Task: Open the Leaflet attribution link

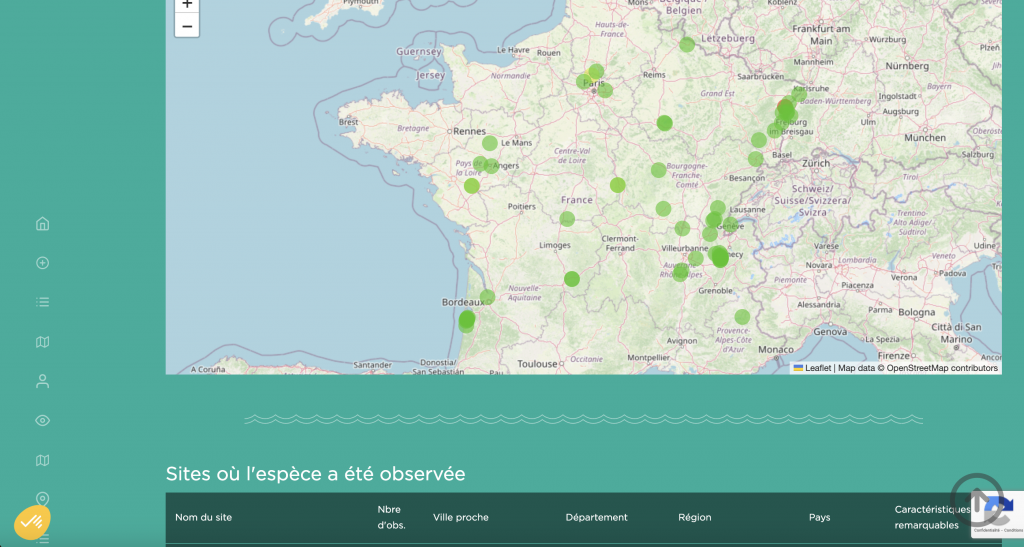Action: pos(817,368)
